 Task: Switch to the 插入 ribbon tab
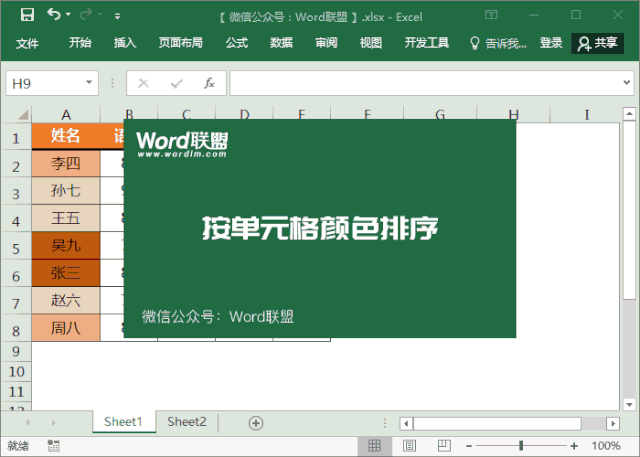pyautogui.click(x=125, y=42)
